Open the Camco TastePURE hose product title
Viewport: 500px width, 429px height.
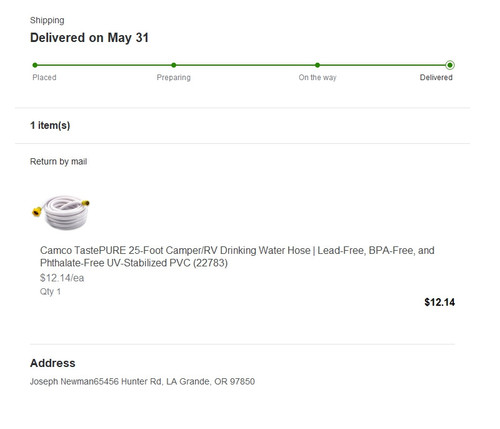(237, 256)
